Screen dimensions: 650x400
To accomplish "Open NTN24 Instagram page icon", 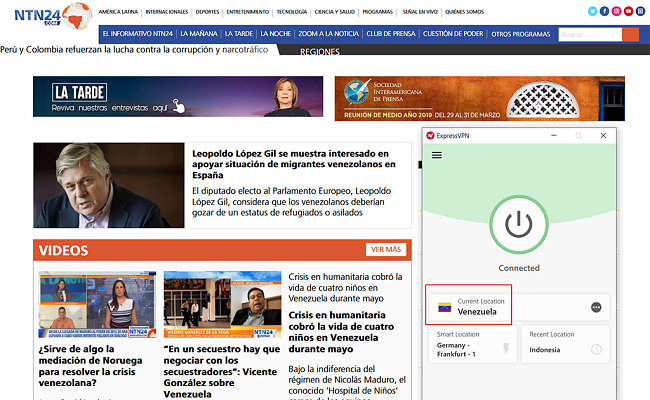I will click(x=616, y=11).
